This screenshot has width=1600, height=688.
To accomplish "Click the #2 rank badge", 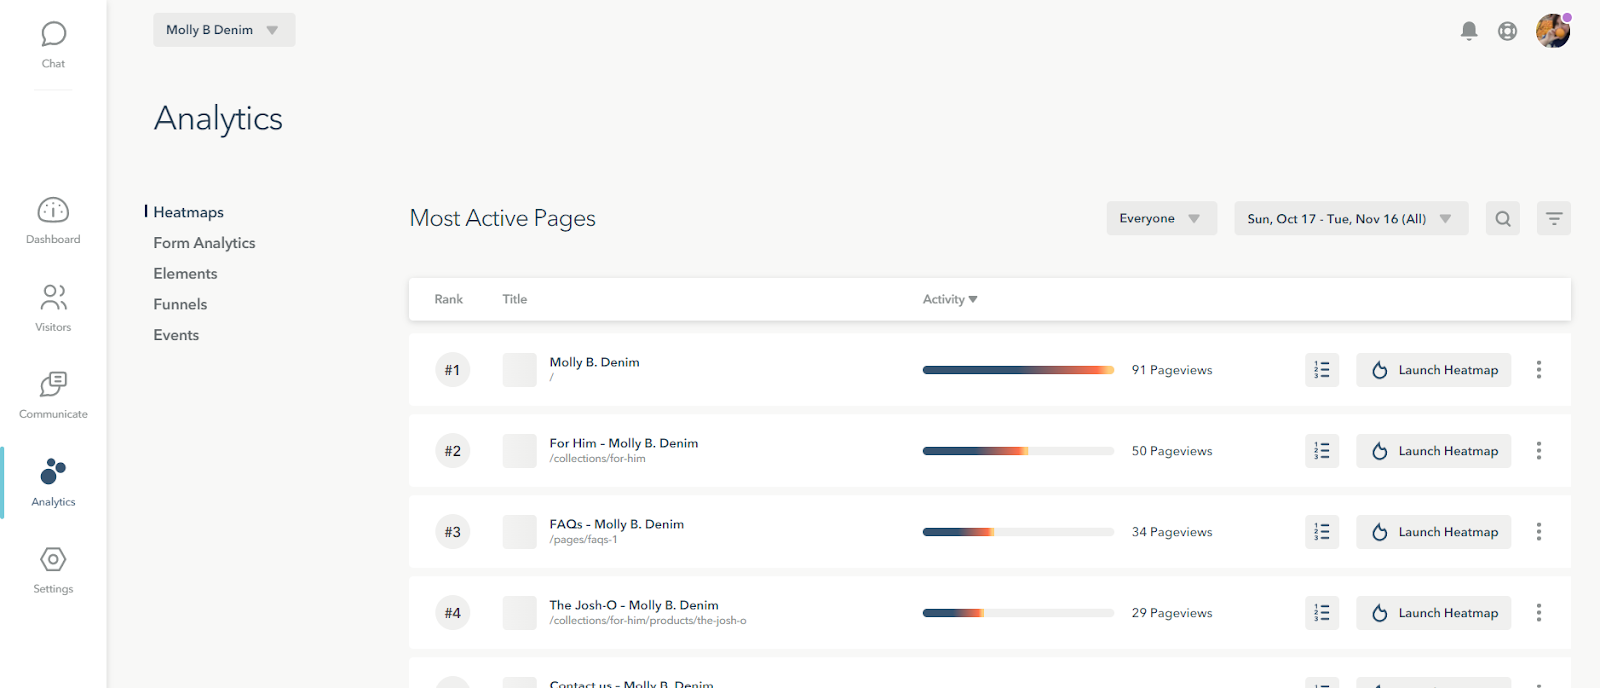I will coord(453,451).
